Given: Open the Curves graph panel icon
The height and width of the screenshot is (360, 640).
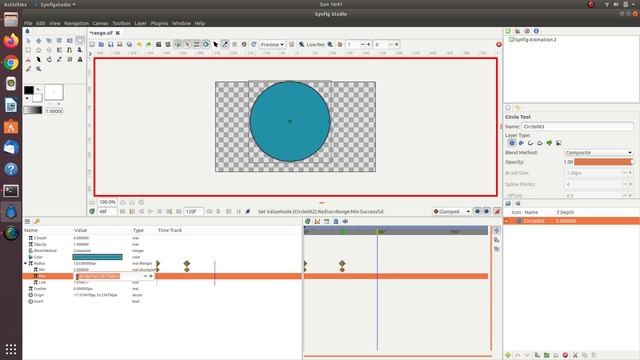Looking at the screenshot, I should (x=317, y=221).
